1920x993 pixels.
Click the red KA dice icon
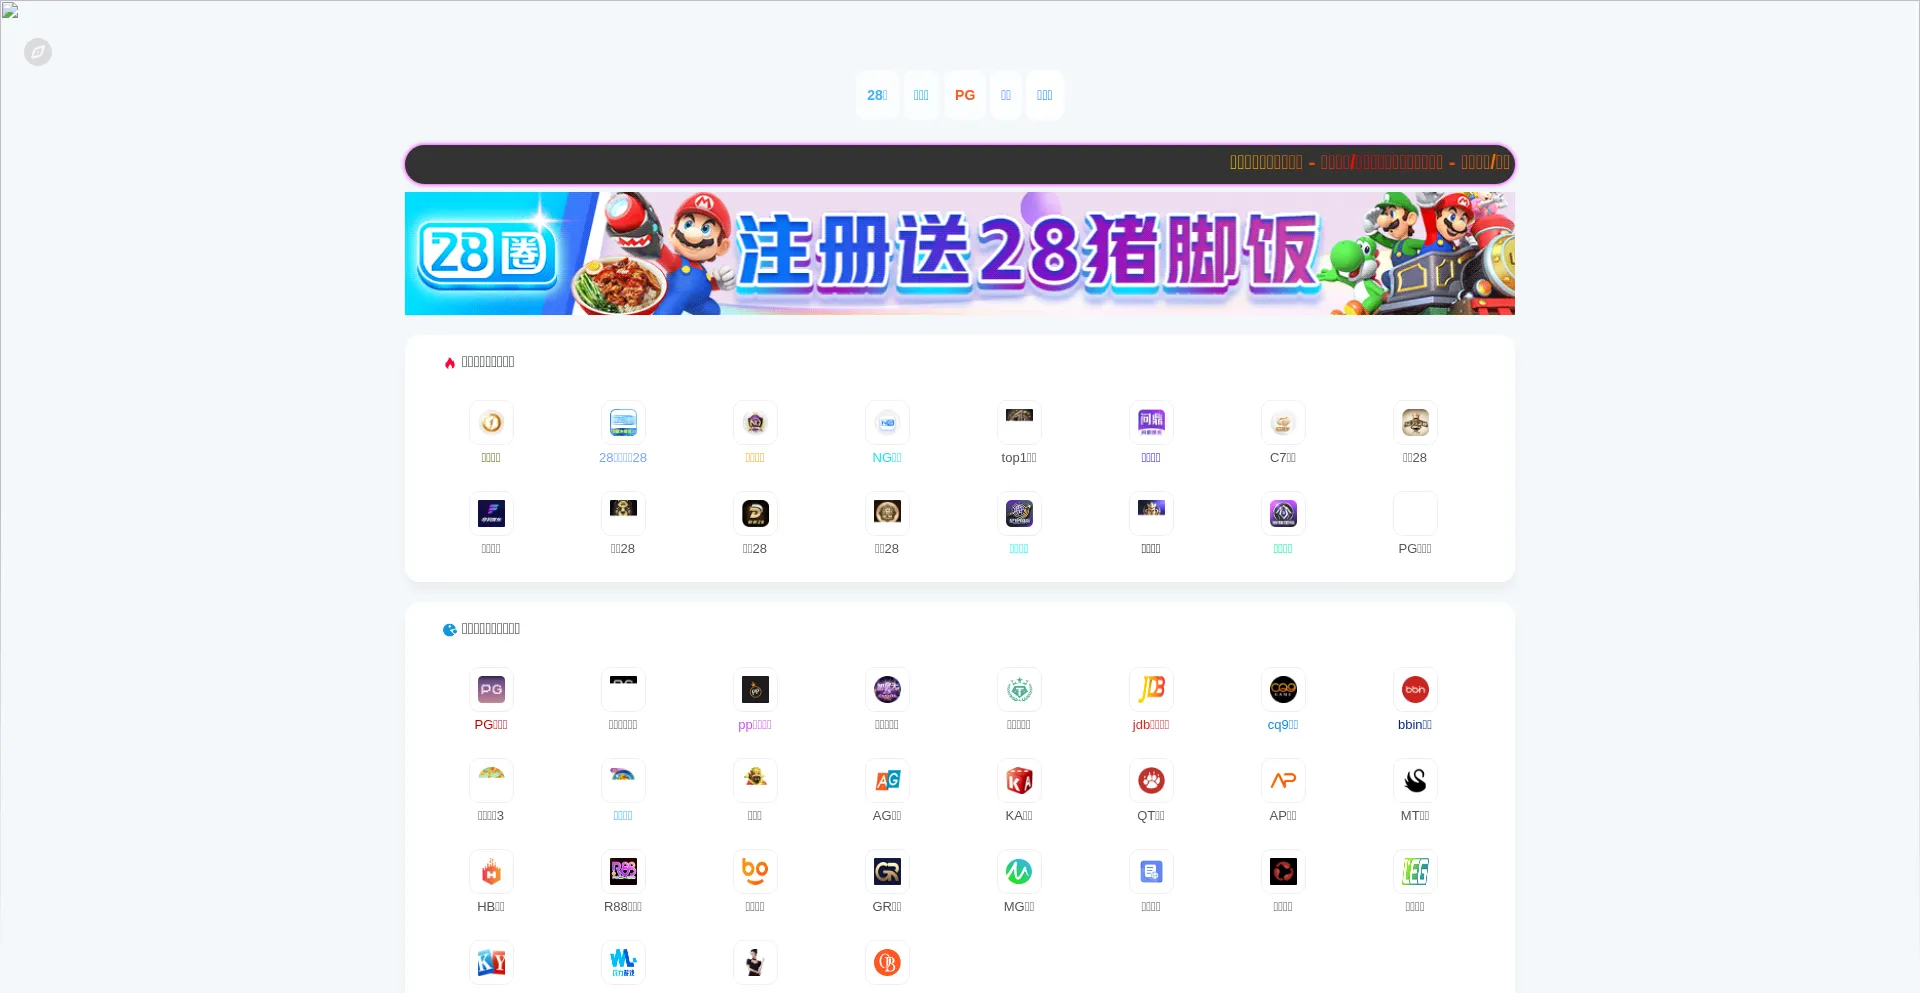[x=1019, y=780]
